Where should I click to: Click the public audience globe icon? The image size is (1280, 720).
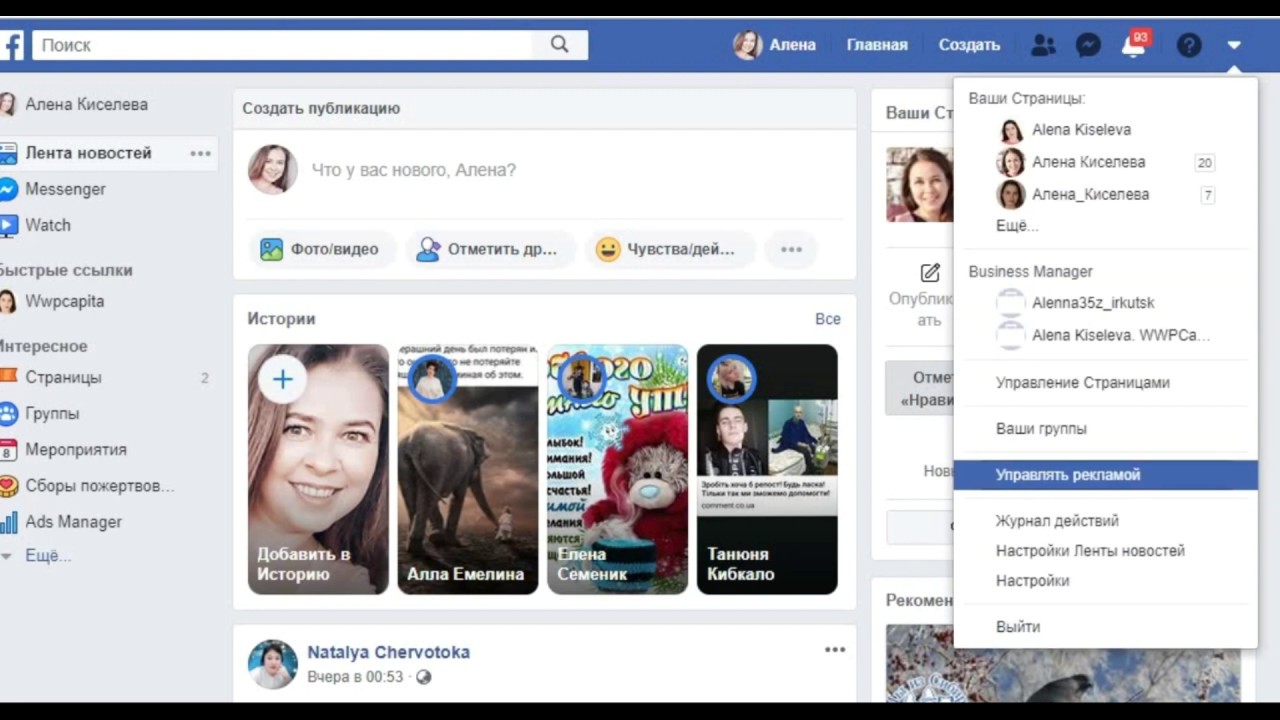[423, 677]
